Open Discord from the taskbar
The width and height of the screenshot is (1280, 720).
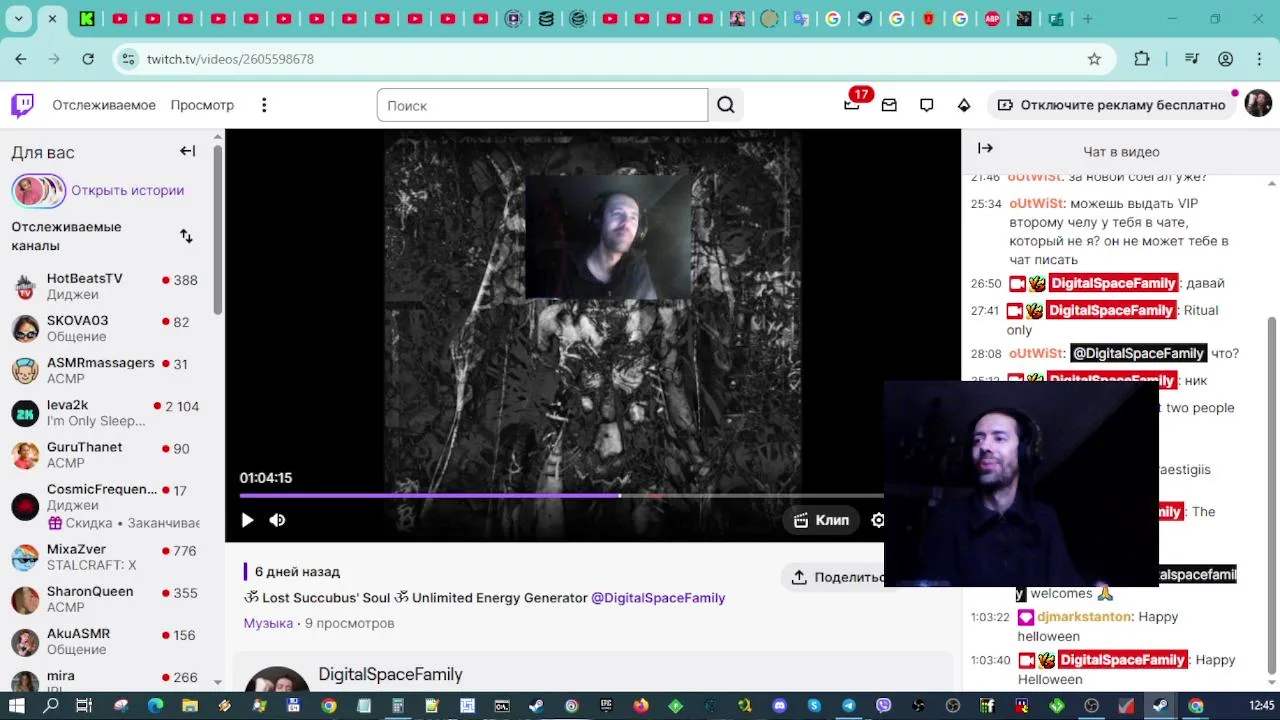click(780, 705)
